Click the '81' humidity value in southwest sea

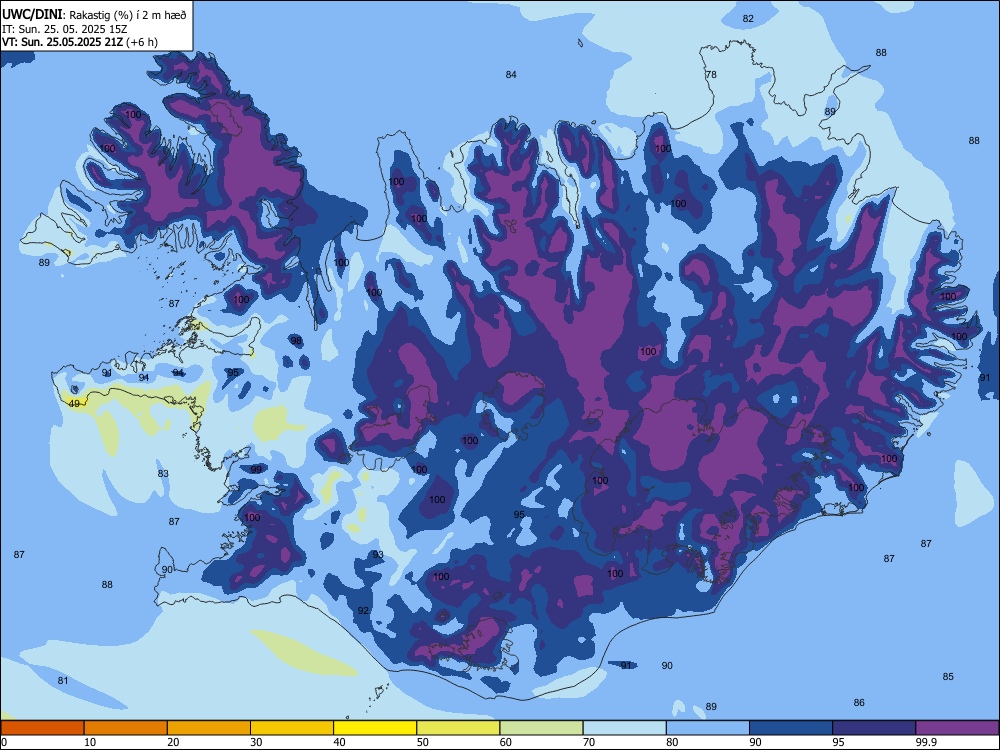tap(62, 681)
